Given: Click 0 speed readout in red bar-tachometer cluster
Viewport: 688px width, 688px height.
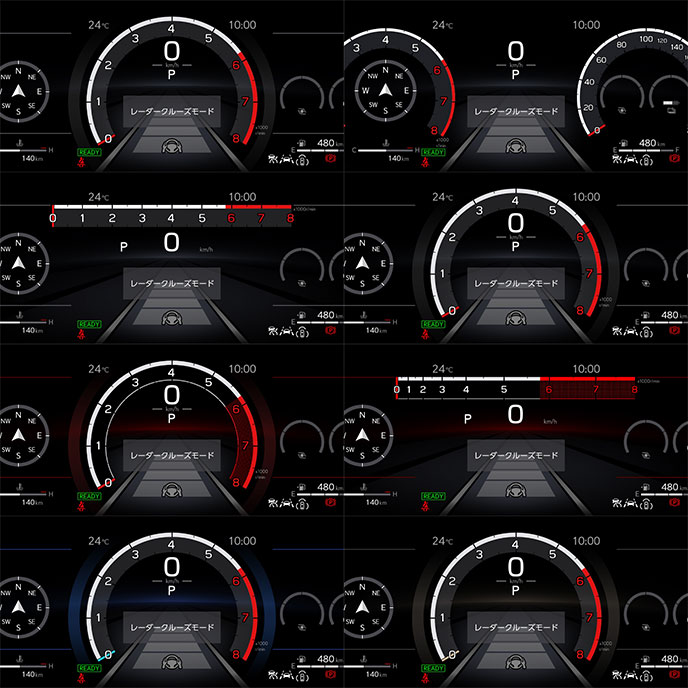Looking at the screenshot, I should 516,414.
